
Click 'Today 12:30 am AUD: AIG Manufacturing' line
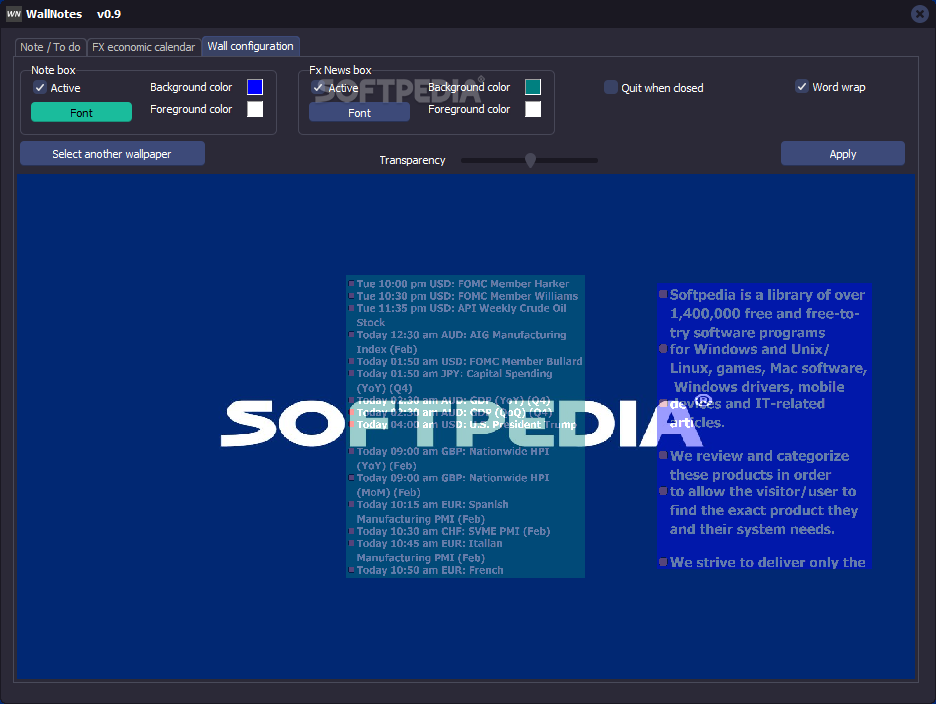[x=461, y=335]
